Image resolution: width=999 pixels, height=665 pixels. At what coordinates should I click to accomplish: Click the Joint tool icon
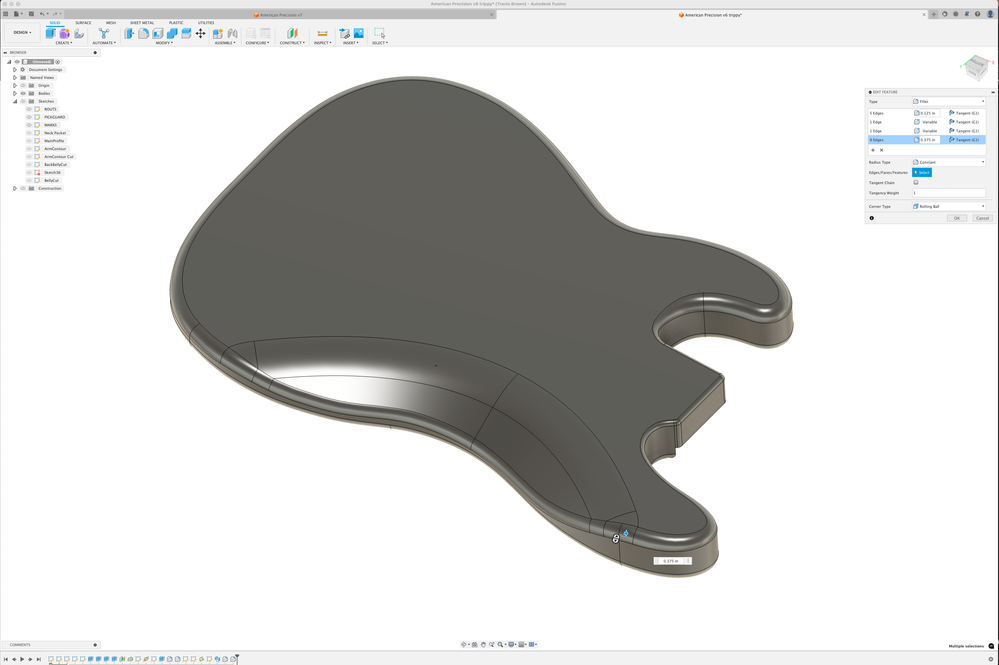coord(233,33)
